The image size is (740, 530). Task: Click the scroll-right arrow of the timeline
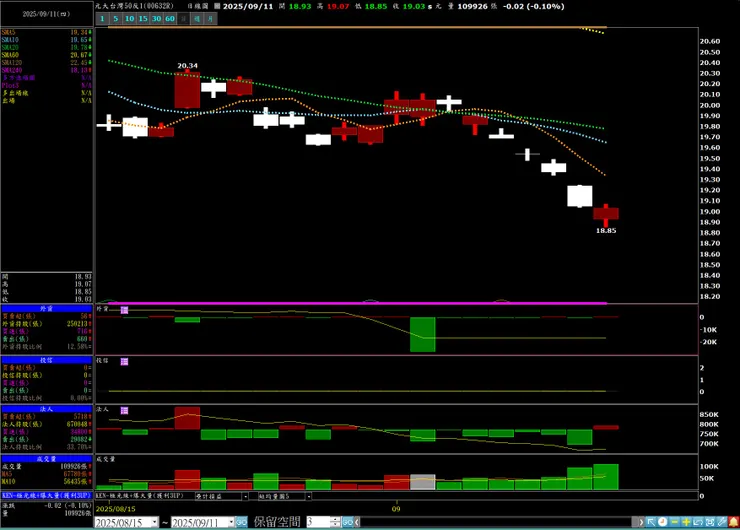point(641,522)
